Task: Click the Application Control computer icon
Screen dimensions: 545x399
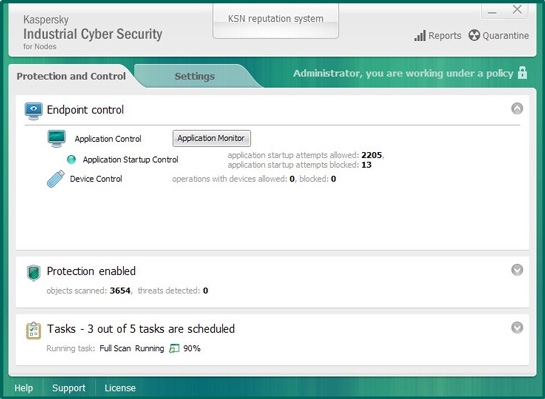Action: (56, 139)
